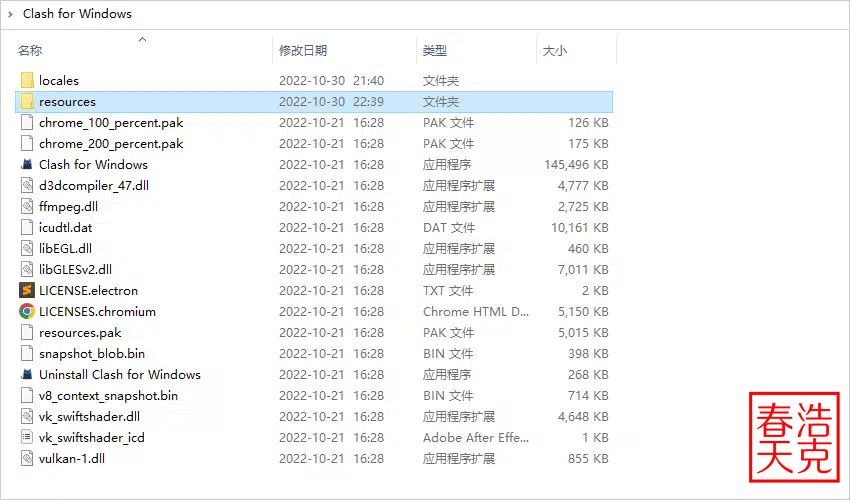The image size is (850, 500).
Task: Click the libEGL.dll file icon
Action: 27,248
